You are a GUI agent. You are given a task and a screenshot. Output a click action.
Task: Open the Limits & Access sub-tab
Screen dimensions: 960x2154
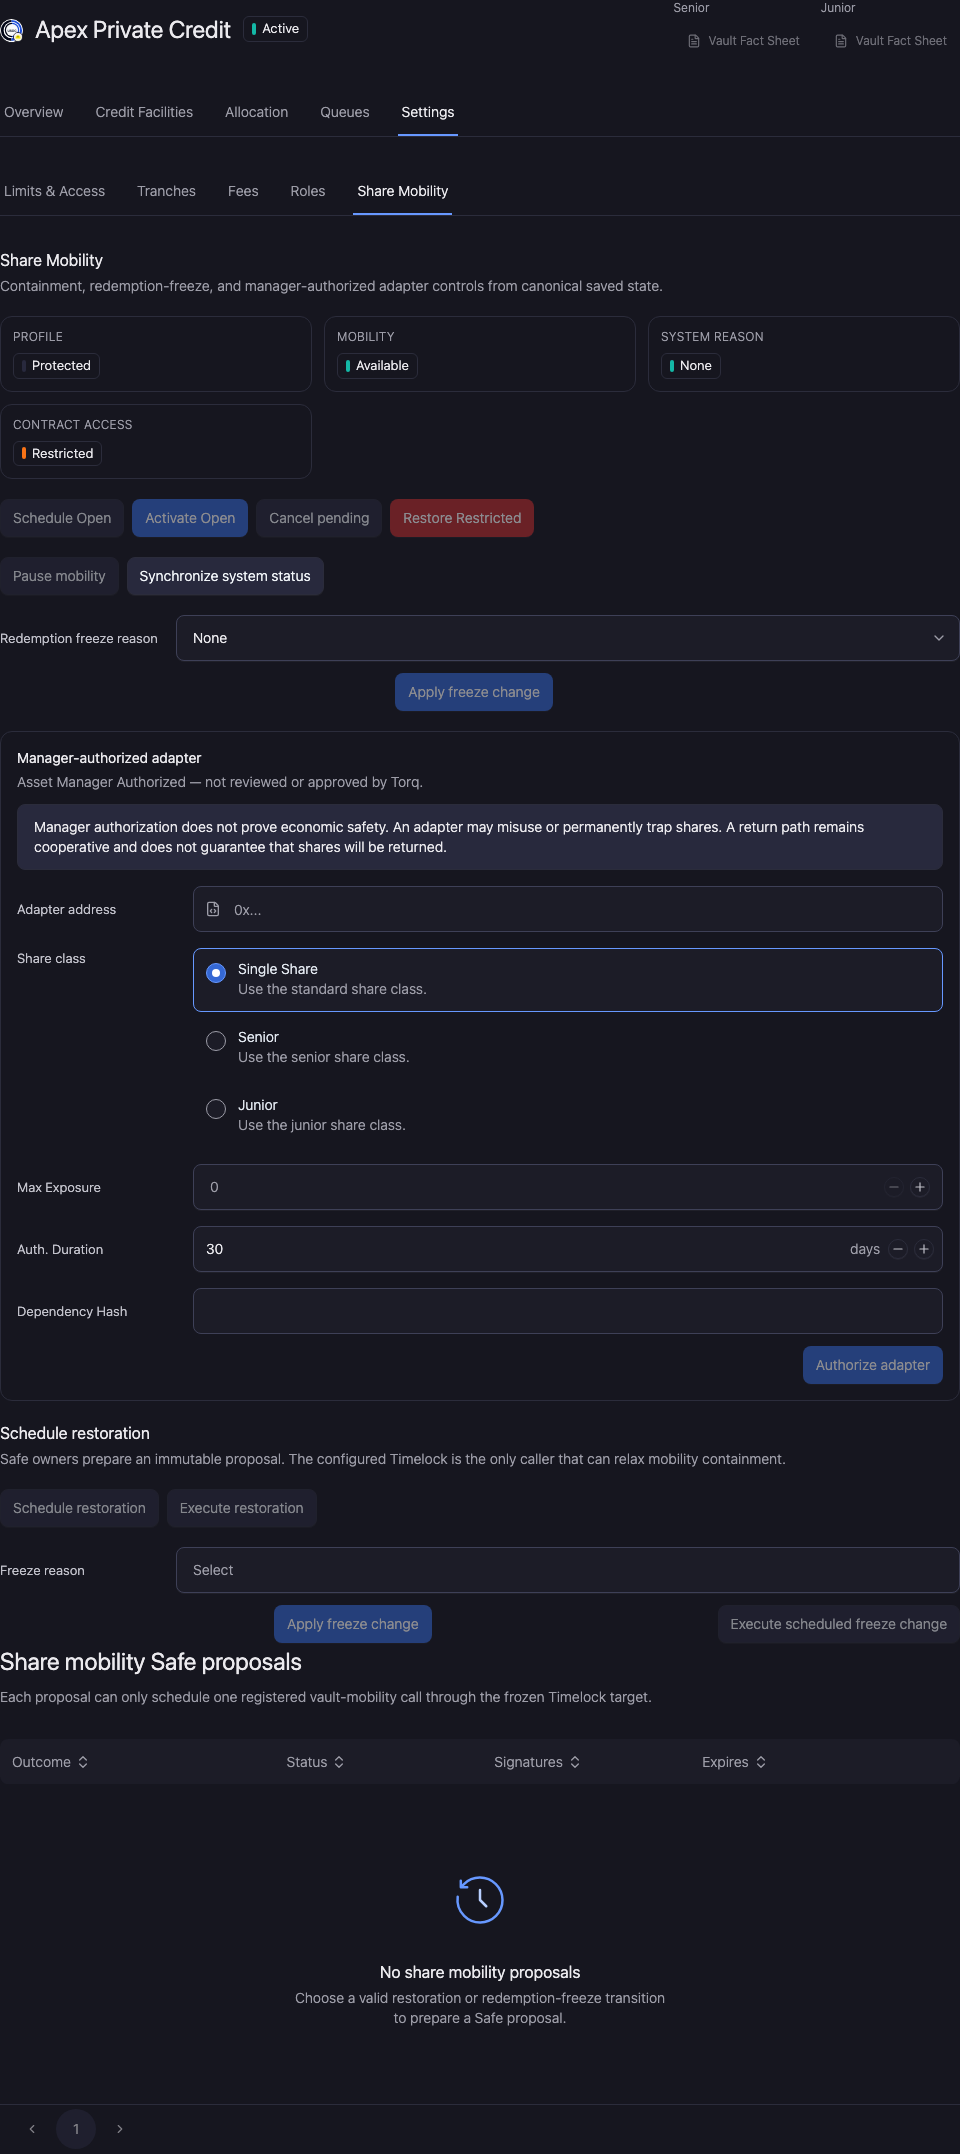click(x=54, y=191)
